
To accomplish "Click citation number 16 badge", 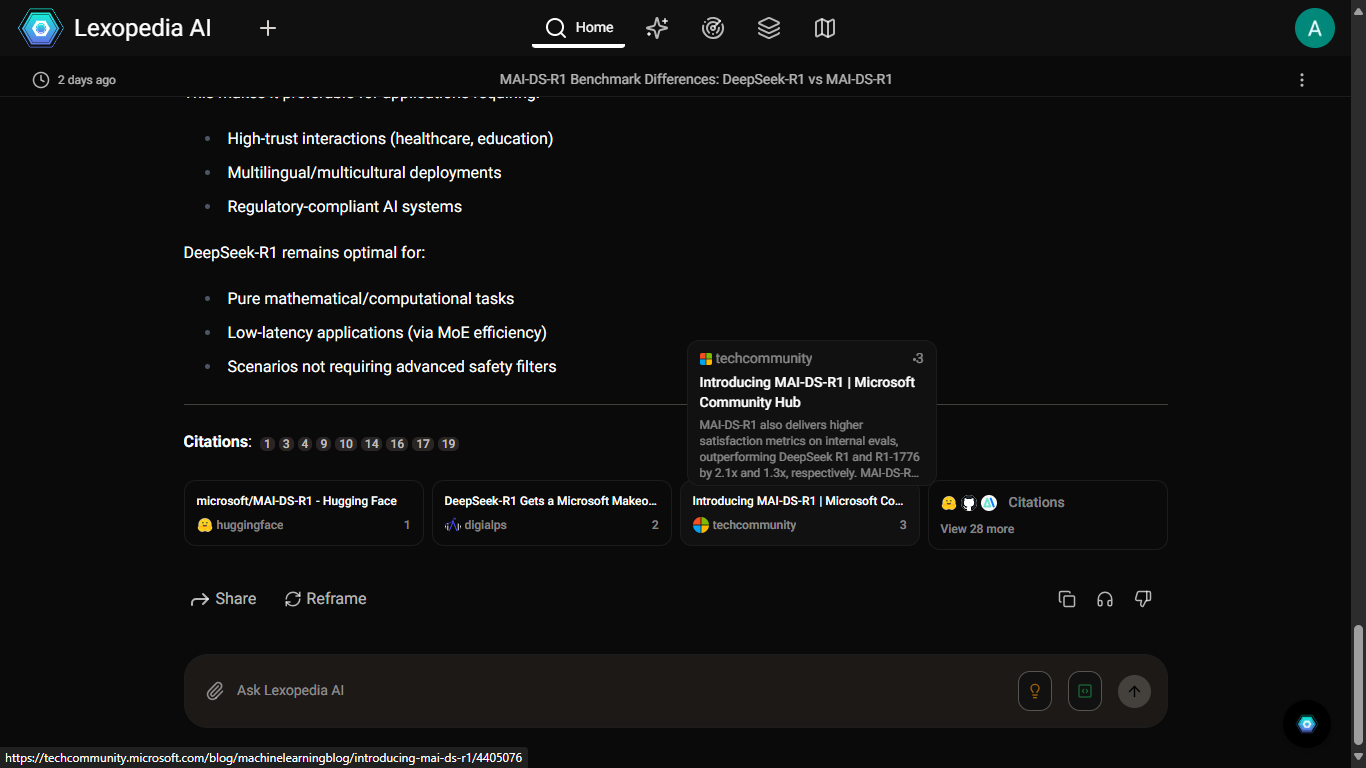I will (398, 444).
